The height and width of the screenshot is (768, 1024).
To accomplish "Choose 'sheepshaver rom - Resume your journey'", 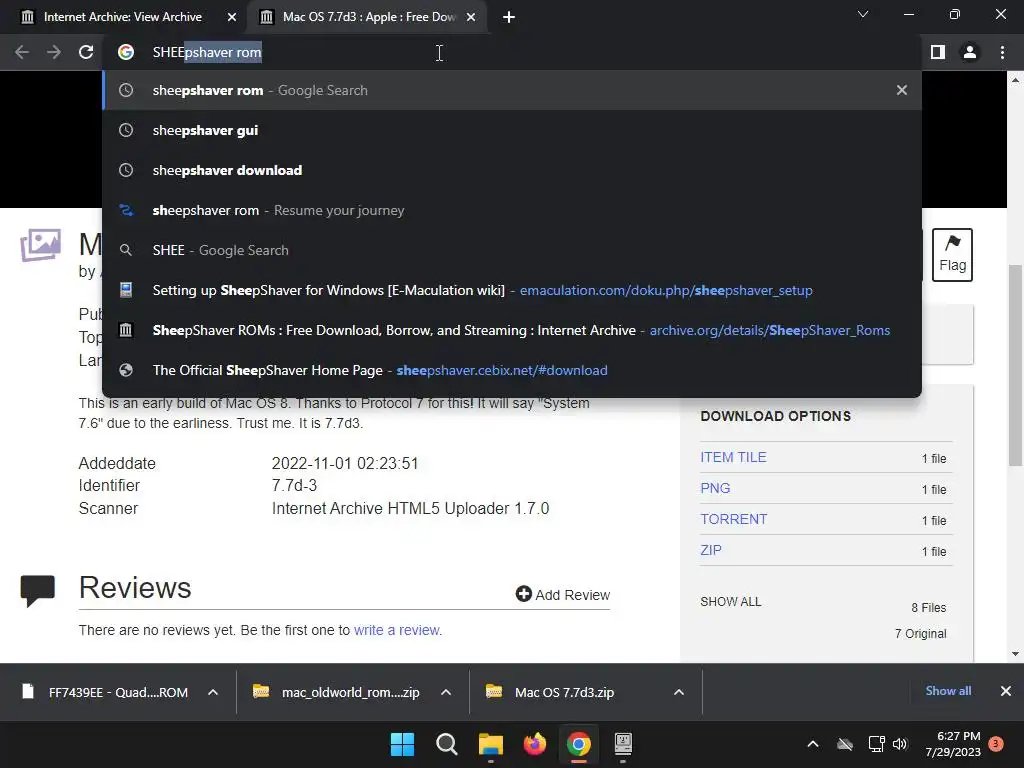I will 512,210.
